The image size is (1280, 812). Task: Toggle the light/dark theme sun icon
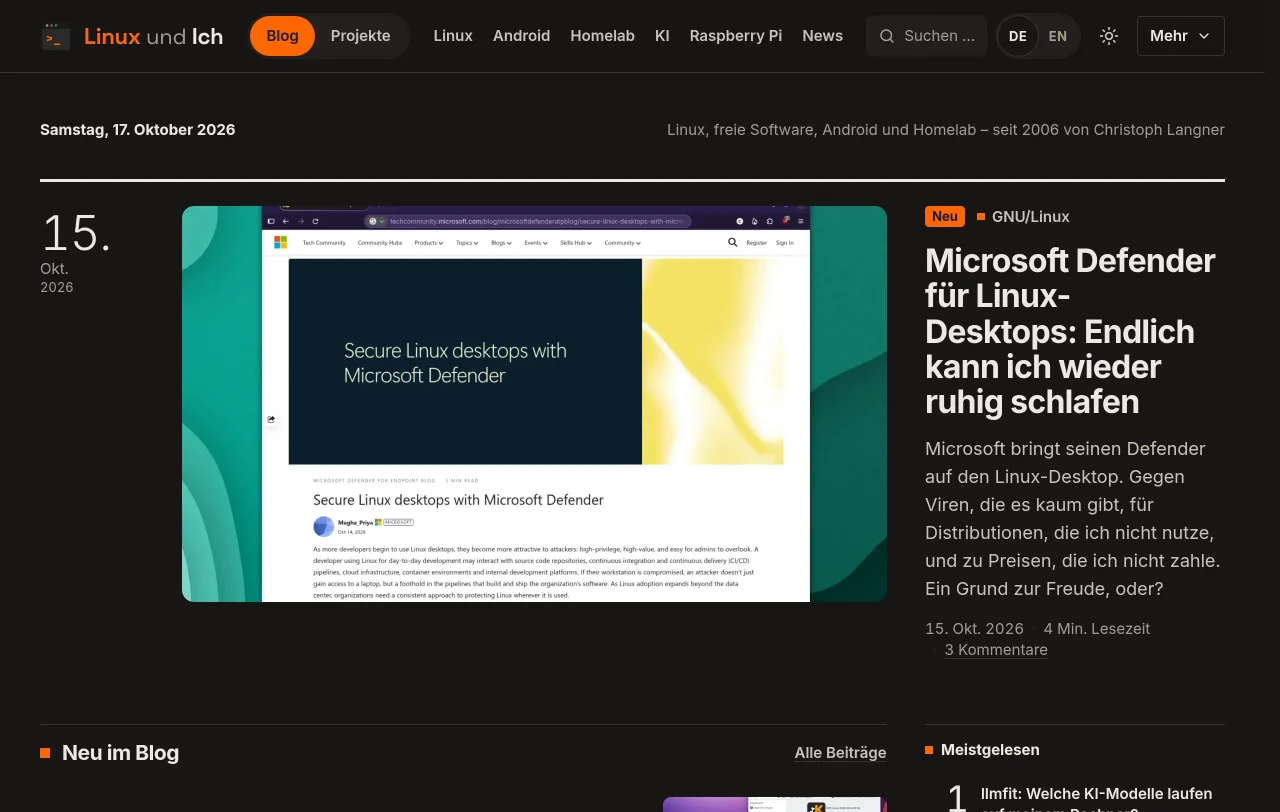point(1109,36)
